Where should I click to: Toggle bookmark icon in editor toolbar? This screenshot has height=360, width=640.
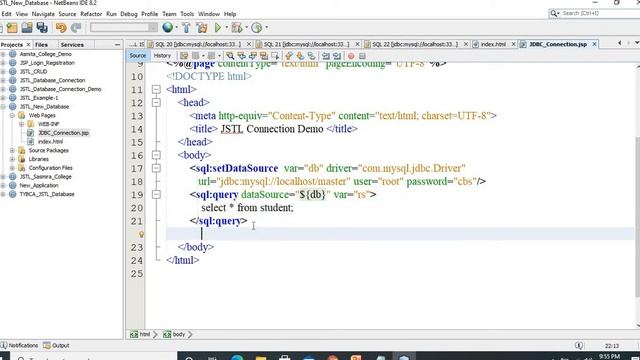311,56
